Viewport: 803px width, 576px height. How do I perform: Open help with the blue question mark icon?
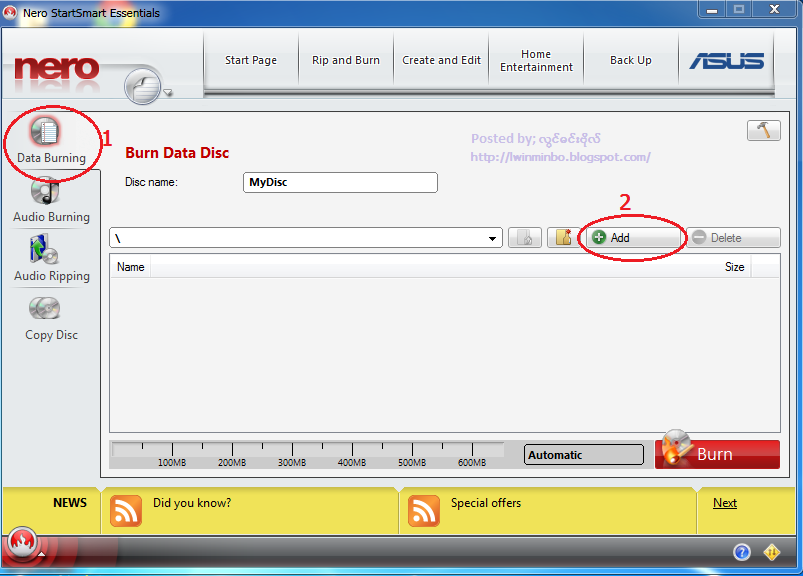(742, 552)
